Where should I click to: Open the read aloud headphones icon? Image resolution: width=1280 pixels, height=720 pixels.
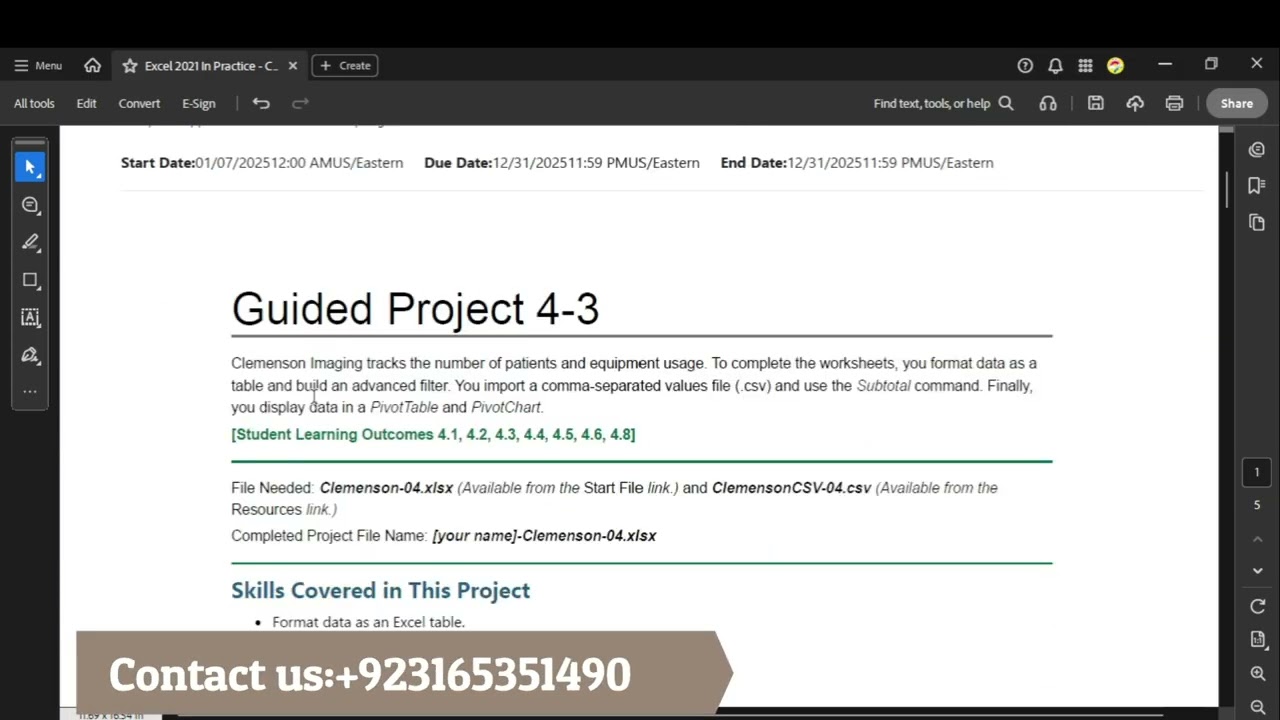pyautogui.click(x=1048, y=103)
